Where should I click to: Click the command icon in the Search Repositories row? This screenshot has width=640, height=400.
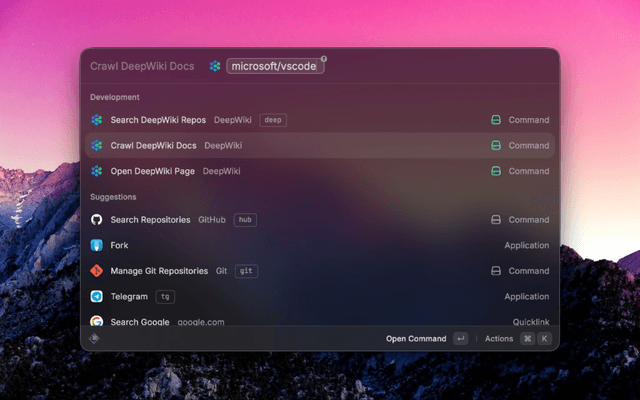pyautogui.click(x=496, y=220)
